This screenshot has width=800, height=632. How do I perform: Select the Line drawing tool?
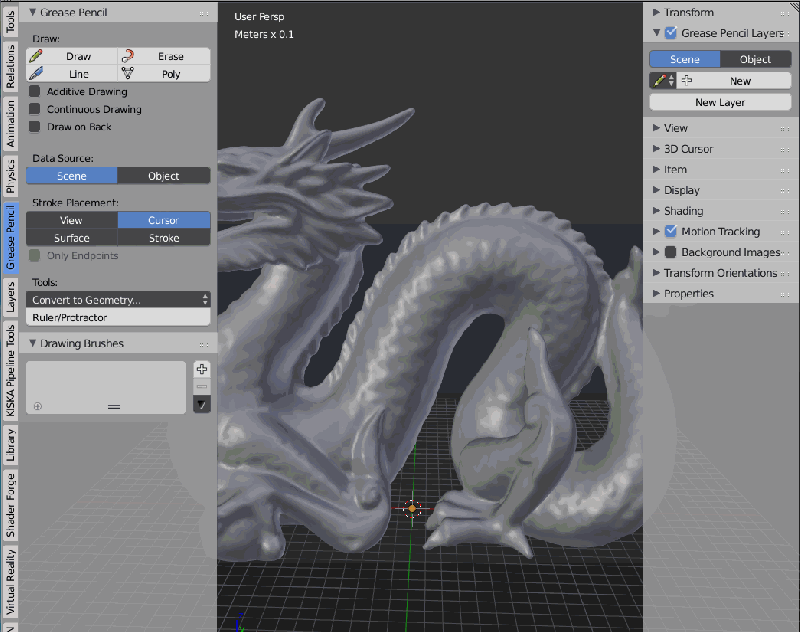pyautogui.click(x=70, y=73)
